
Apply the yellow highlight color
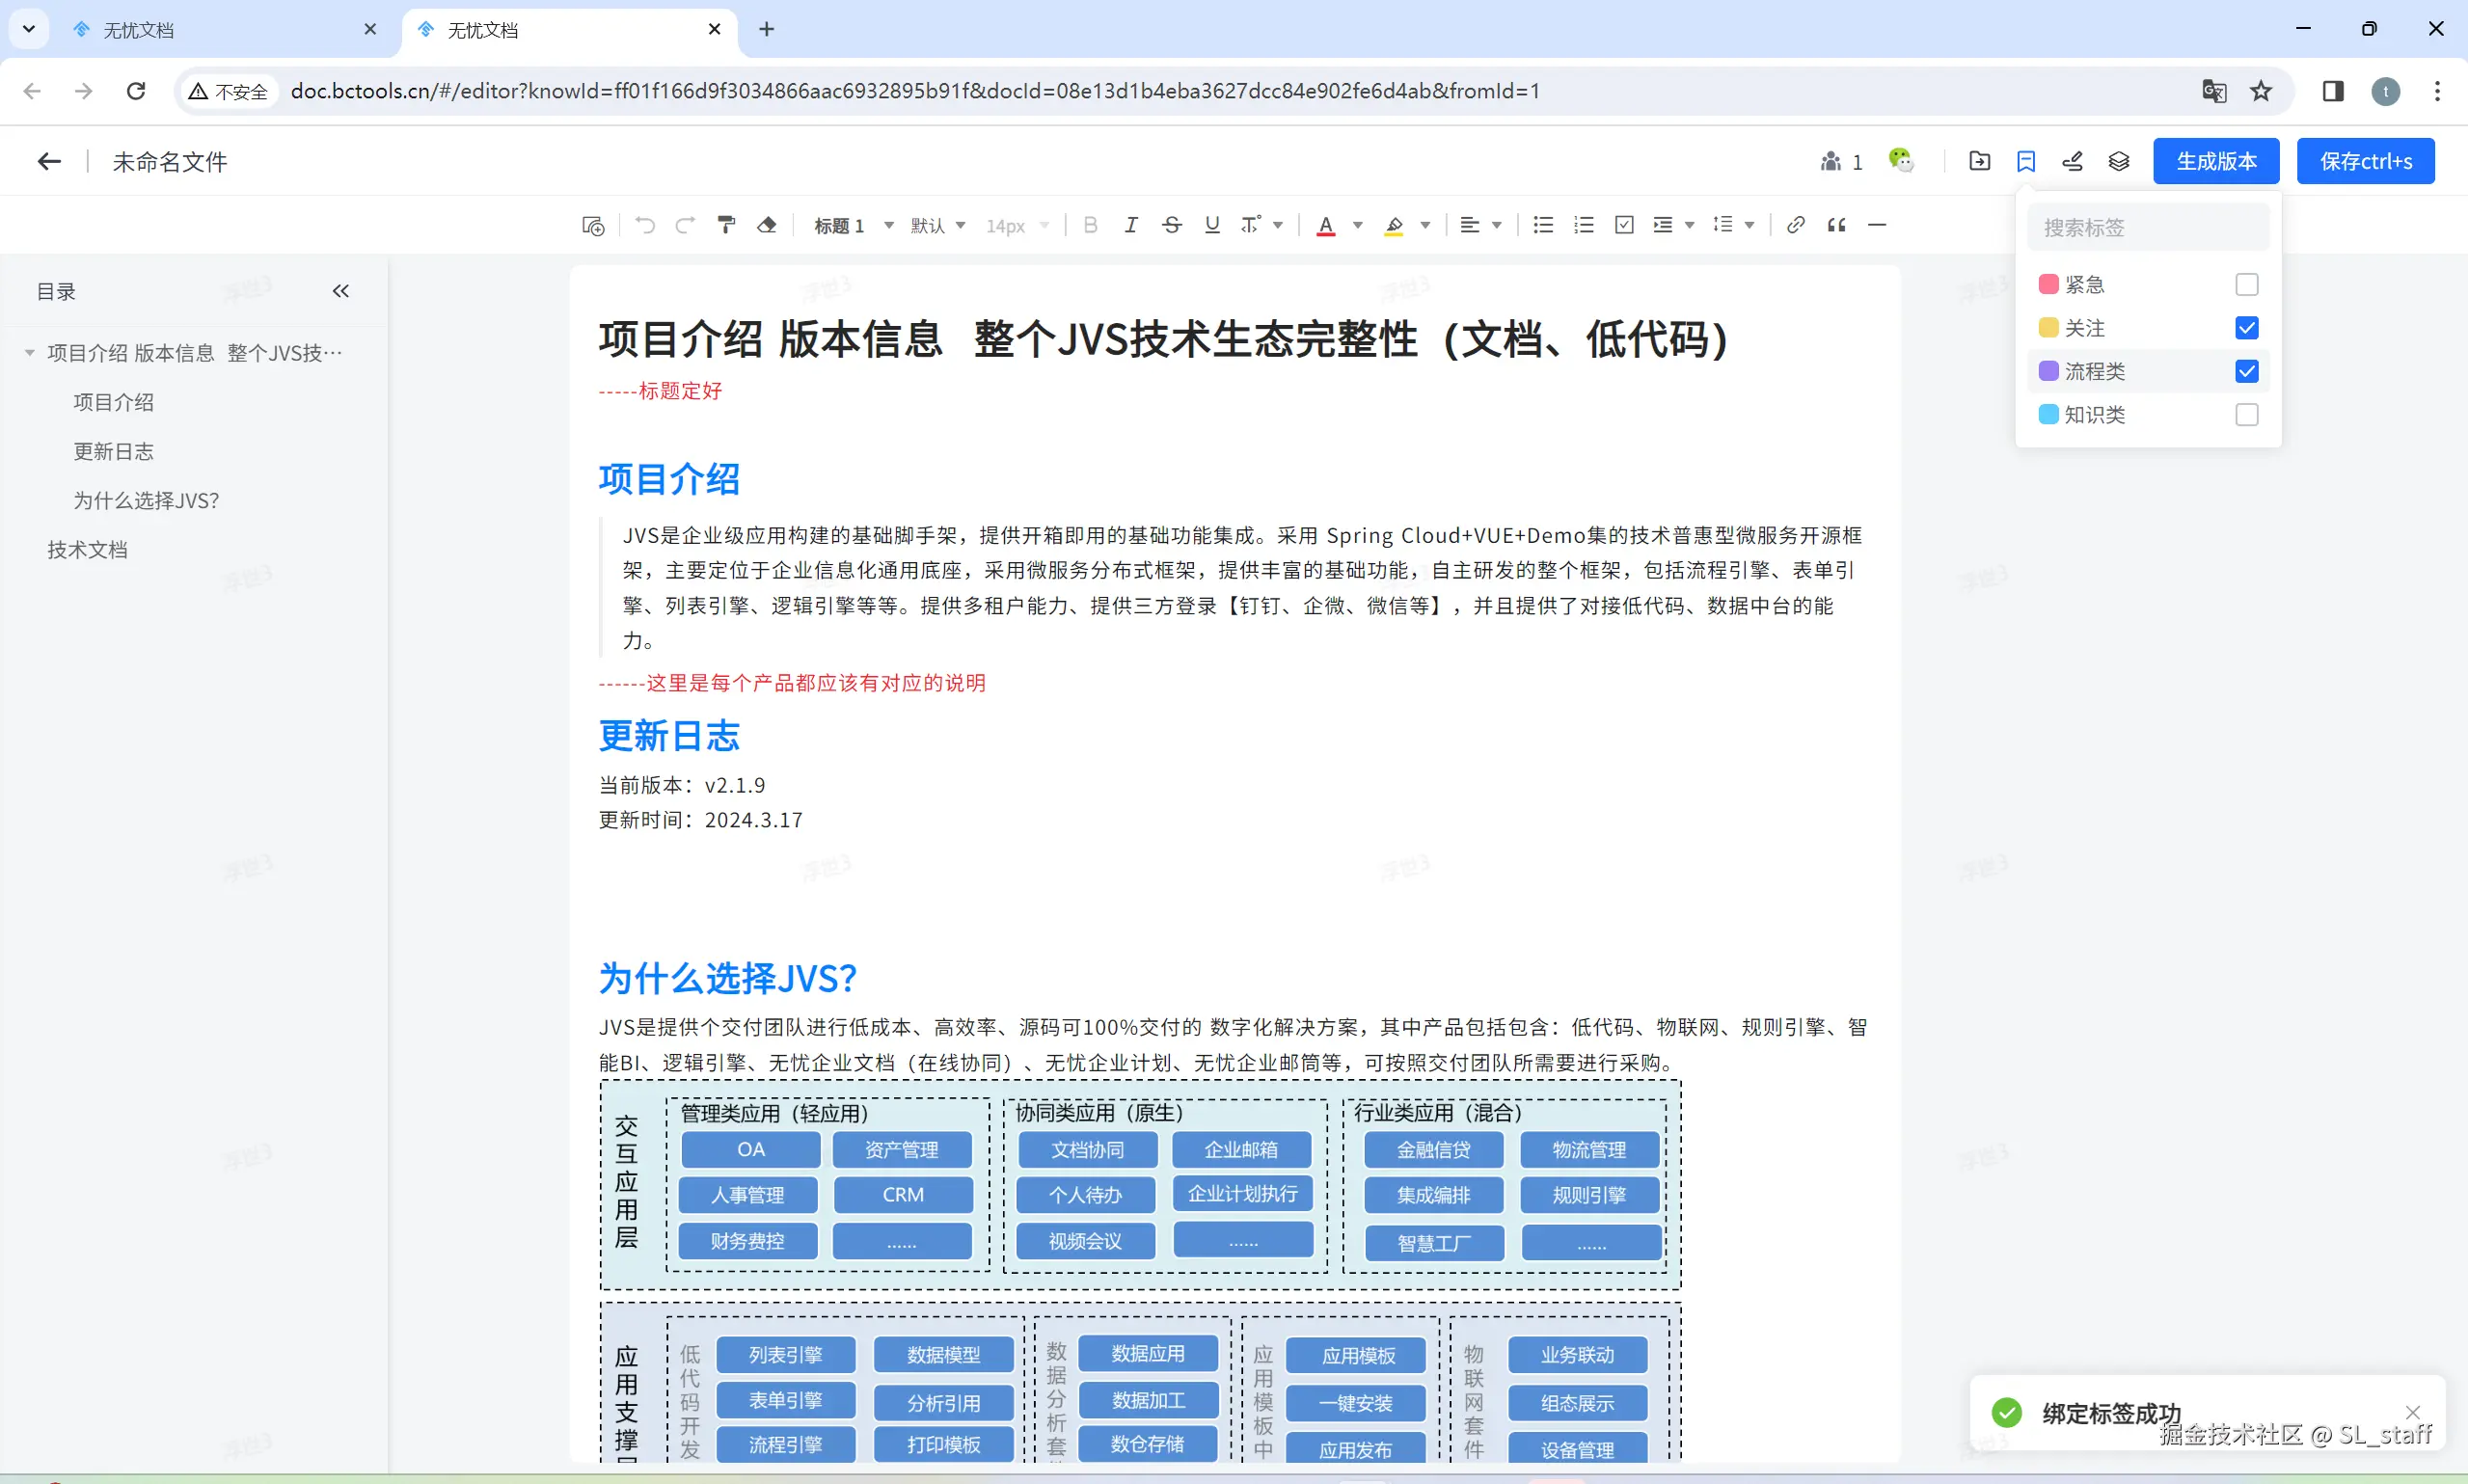1394,226
